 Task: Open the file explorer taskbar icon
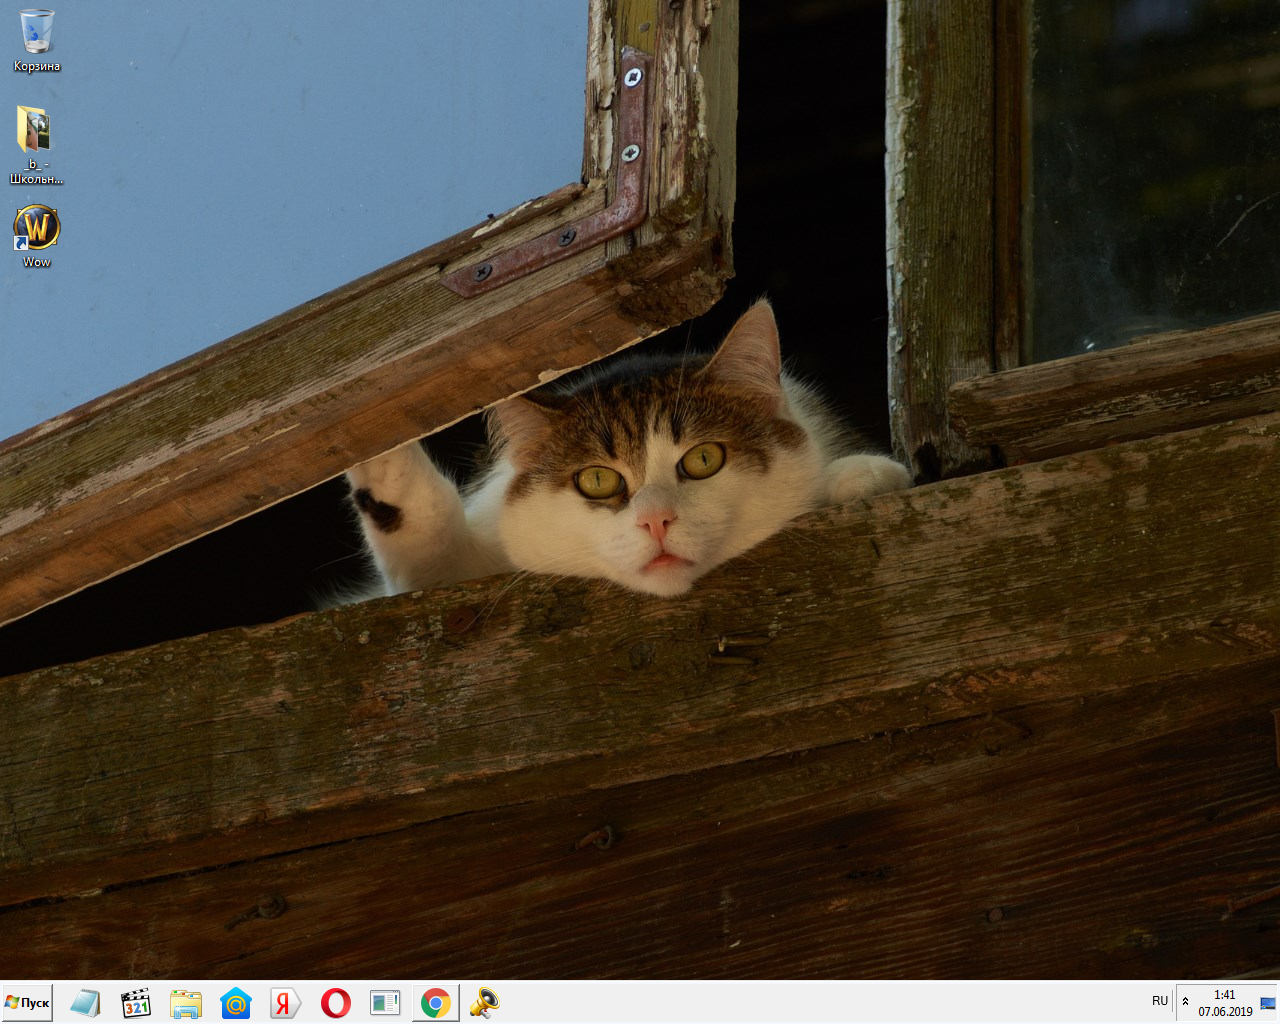click(185, 1002)
